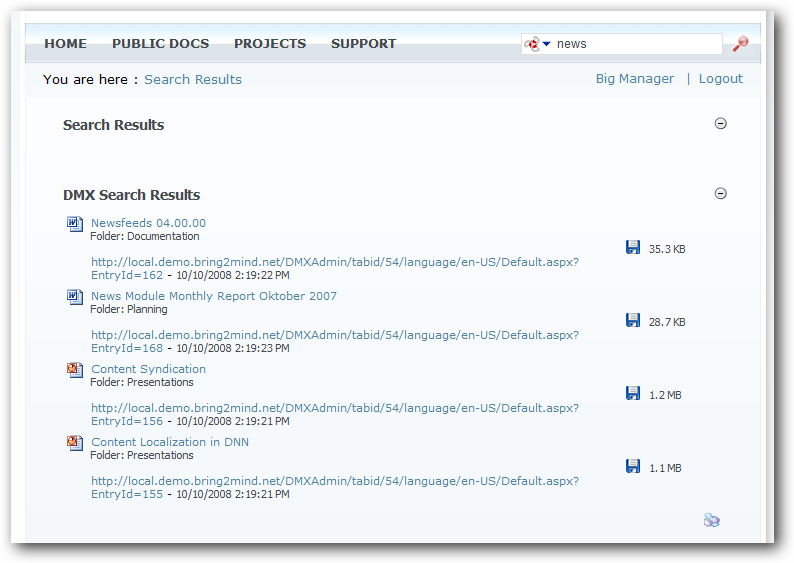Screen dimensions: 794x563
Task: Click the "Folder: Documentation" text
Action: [x=145, y=236]
